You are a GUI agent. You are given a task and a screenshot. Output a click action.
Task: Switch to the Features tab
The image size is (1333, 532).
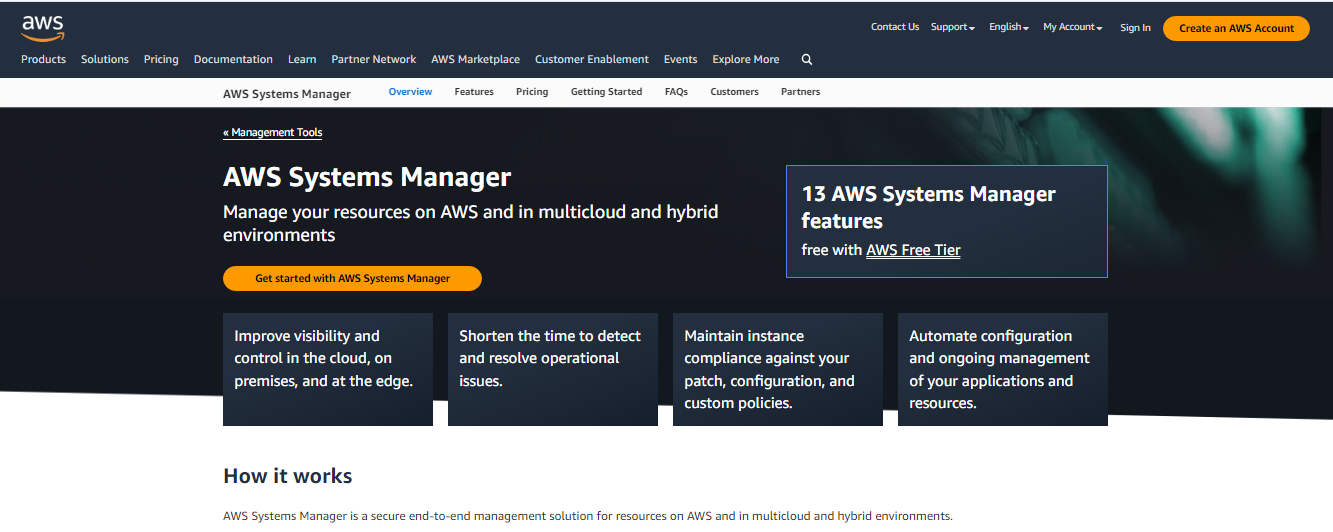pyautogui.click(x=474, y=92)
